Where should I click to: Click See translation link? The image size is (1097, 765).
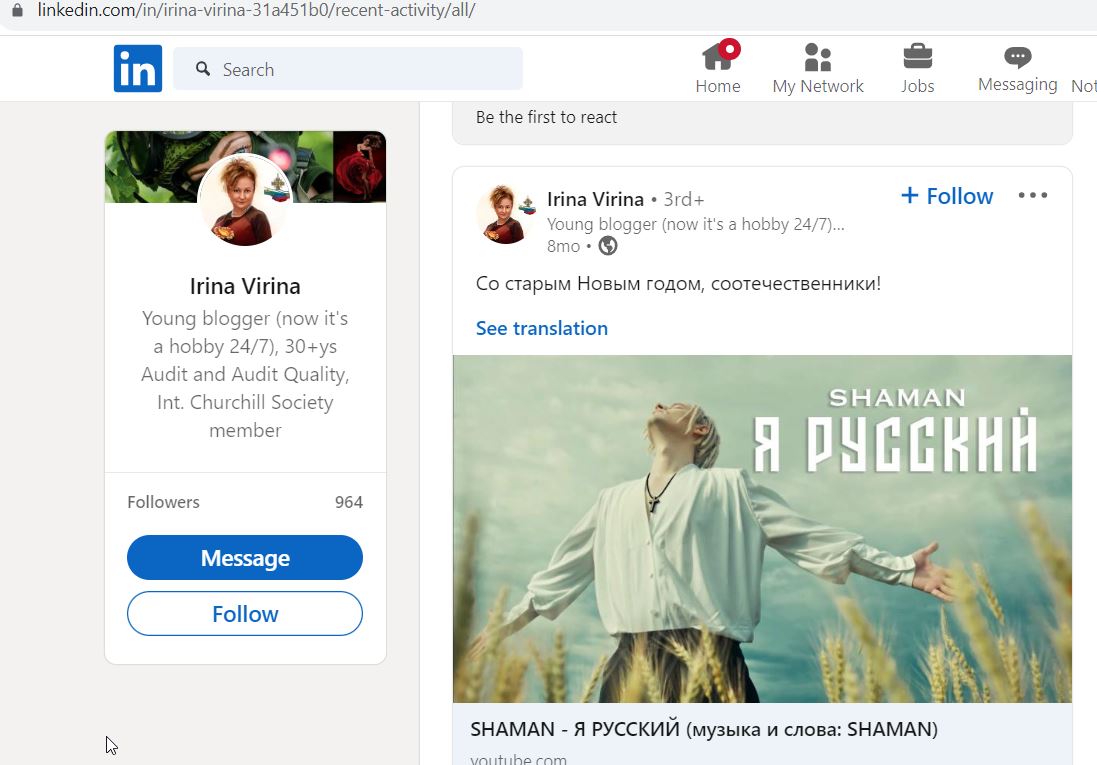pos(542,328)
